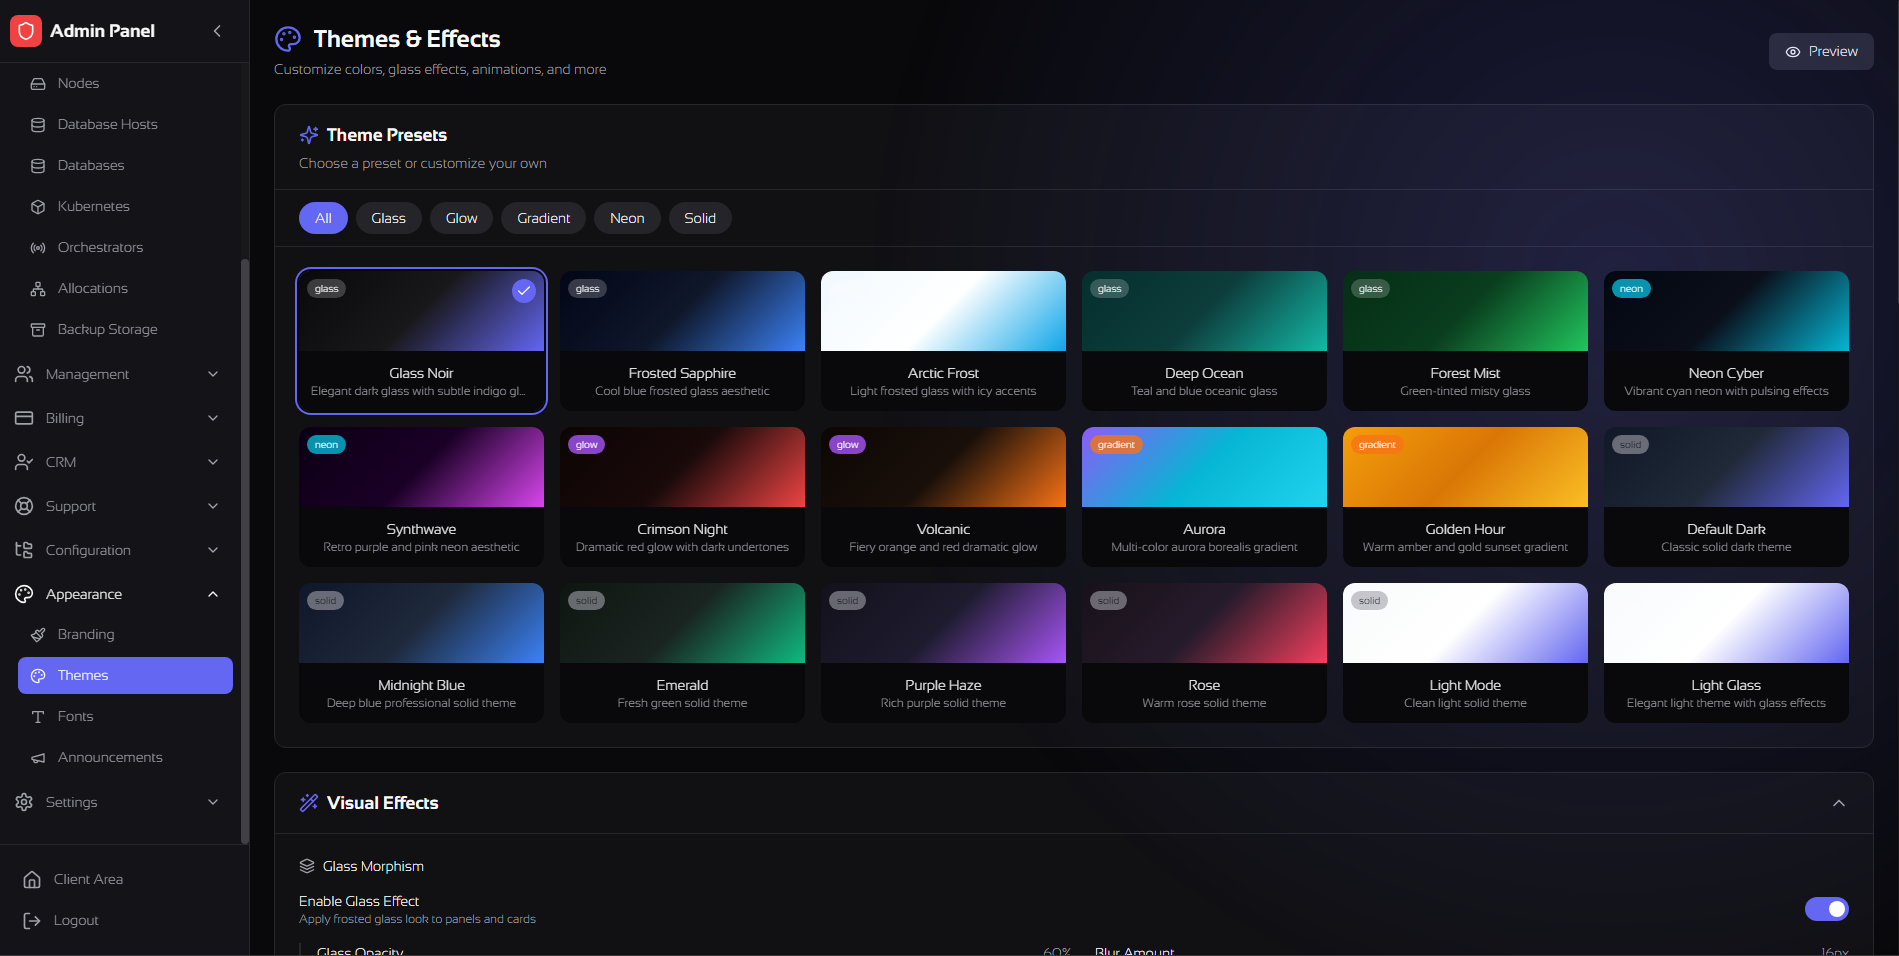This screenshot has height=956, width=1899.
Task: Click the Orchestrators icon
Action: 38,247
